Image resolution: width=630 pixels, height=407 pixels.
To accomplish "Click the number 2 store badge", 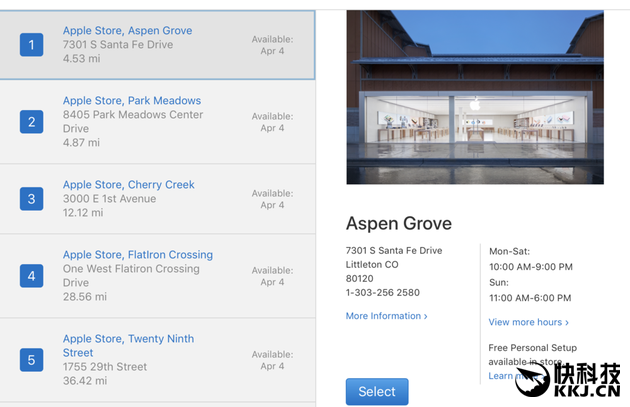I will click(x=31, y=122).
